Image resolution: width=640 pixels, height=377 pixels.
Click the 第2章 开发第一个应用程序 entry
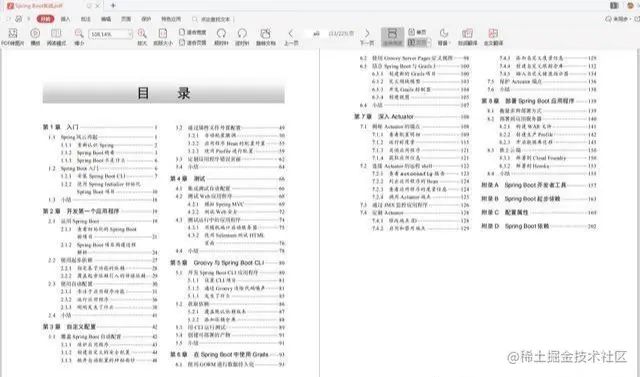(100, 211)
